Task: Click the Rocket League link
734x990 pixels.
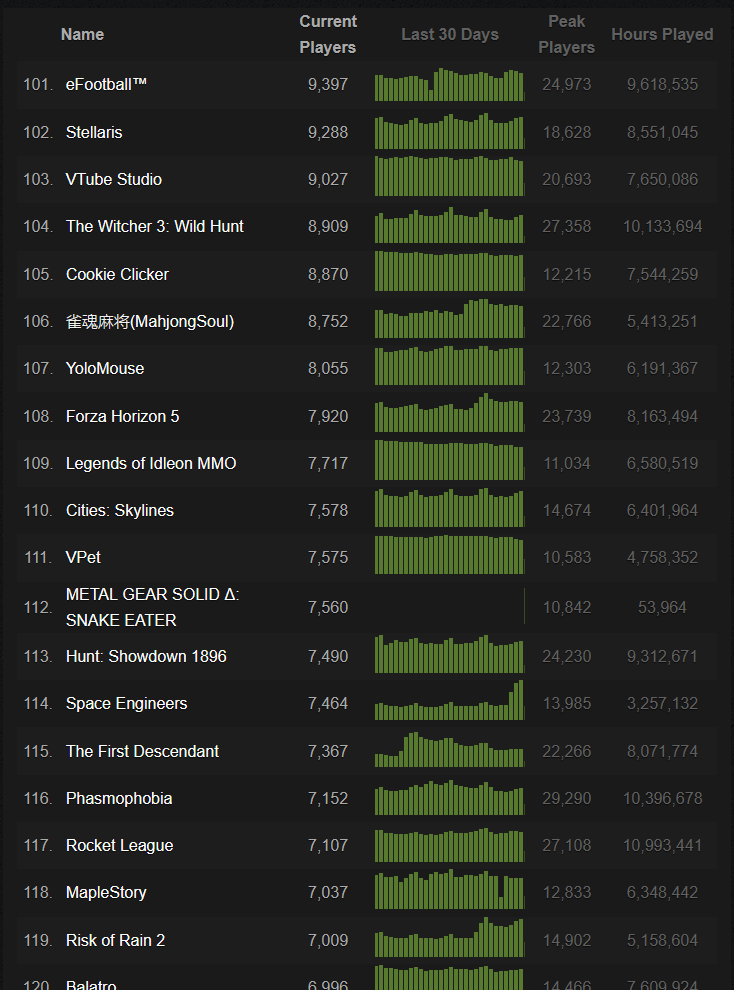Action: pos(119,845)
